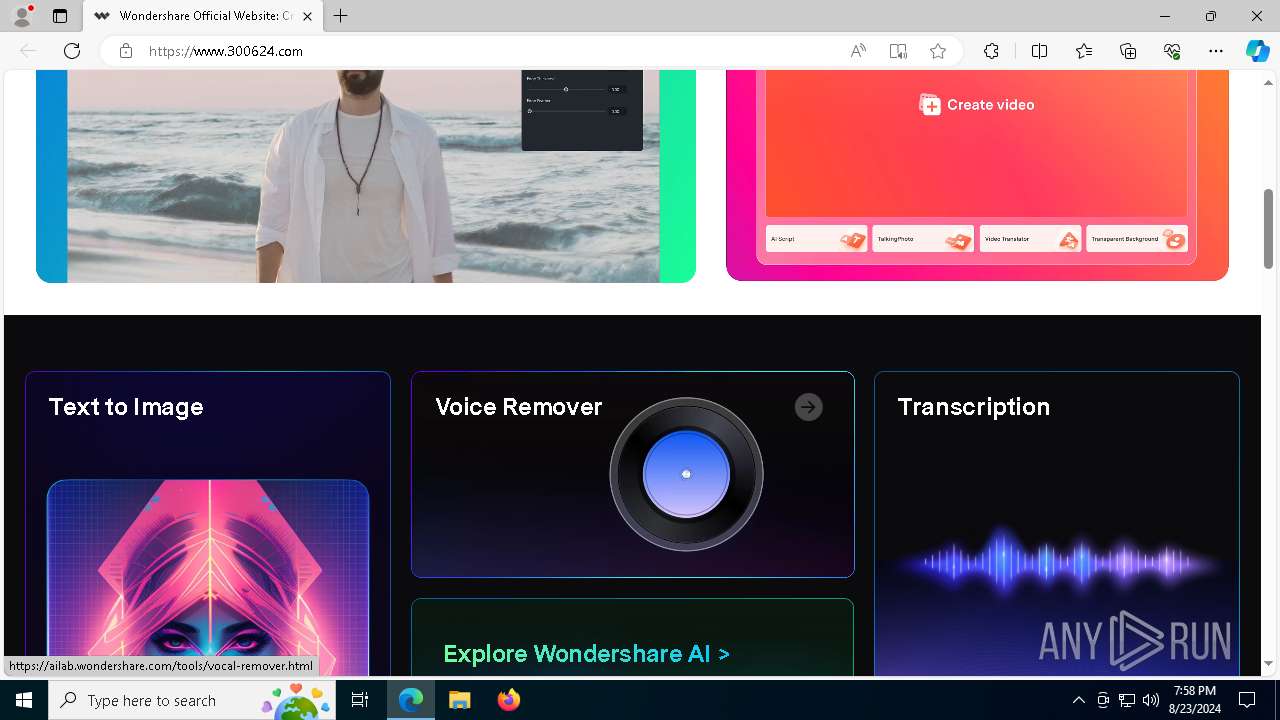
Task: Click the vertical page scrollbar thumb
Action: click(x=1269, y=228)
